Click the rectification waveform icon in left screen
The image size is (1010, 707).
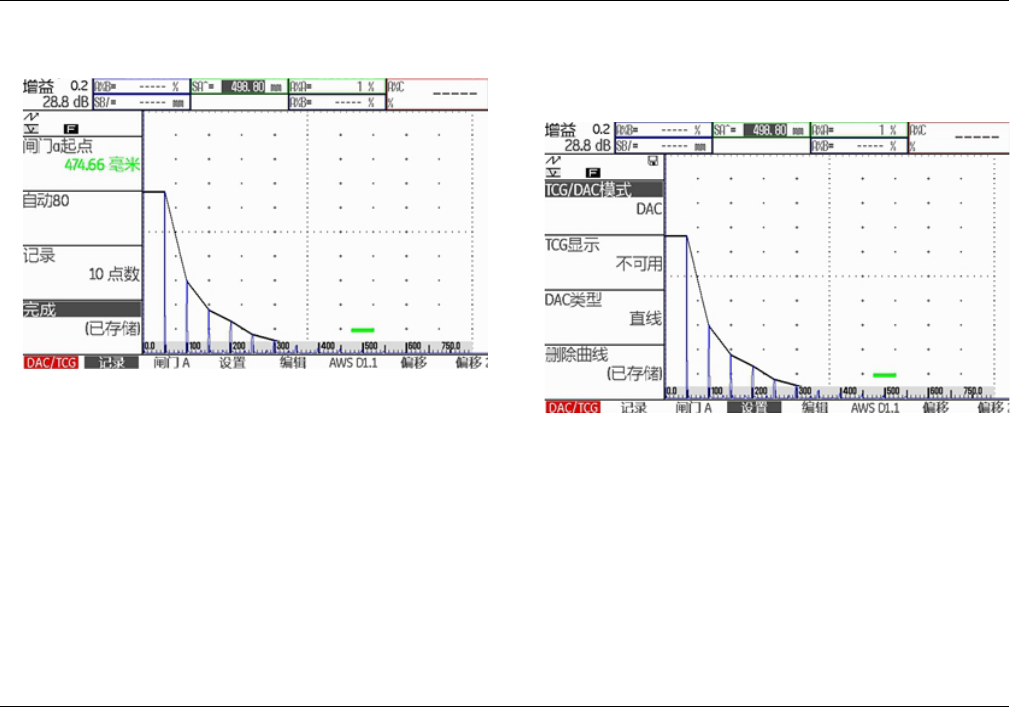coord(31,117)
